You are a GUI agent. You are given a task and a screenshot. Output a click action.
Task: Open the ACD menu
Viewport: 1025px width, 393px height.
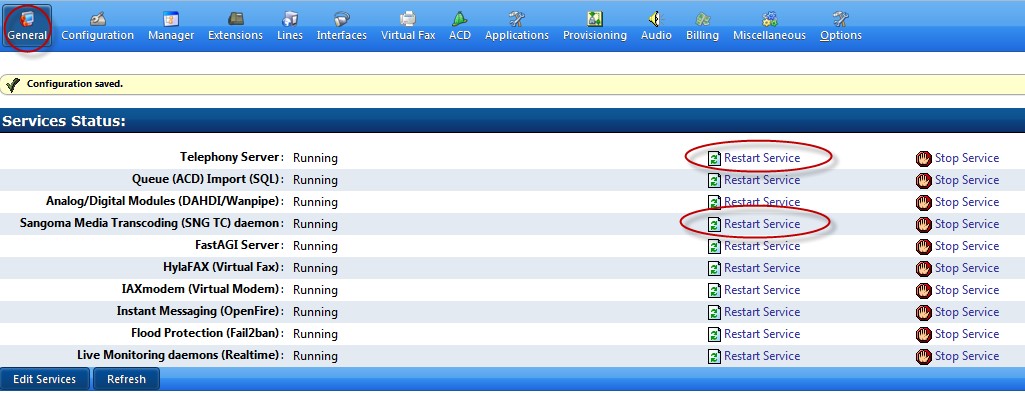(460, 27)
